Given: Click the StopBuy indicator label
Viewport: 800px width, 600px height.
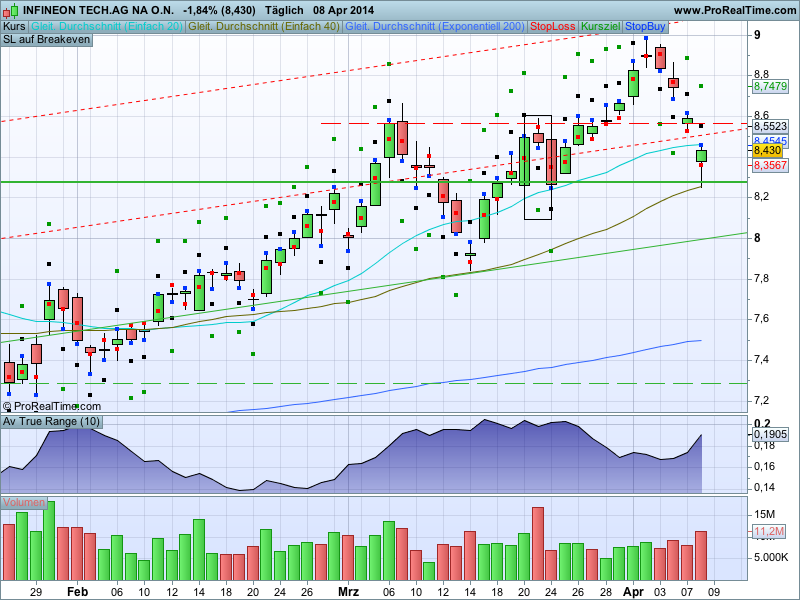Looking at the screenshot, I should pos(645,27).
